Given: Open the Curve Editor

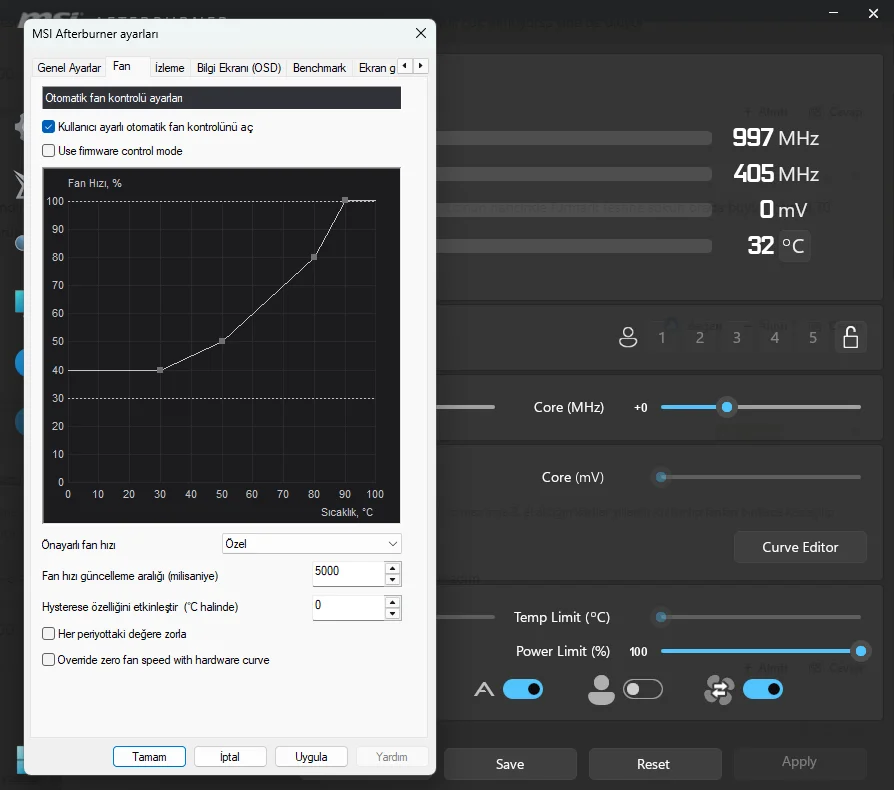Looking at the screenshot, I should click(800, 547).
